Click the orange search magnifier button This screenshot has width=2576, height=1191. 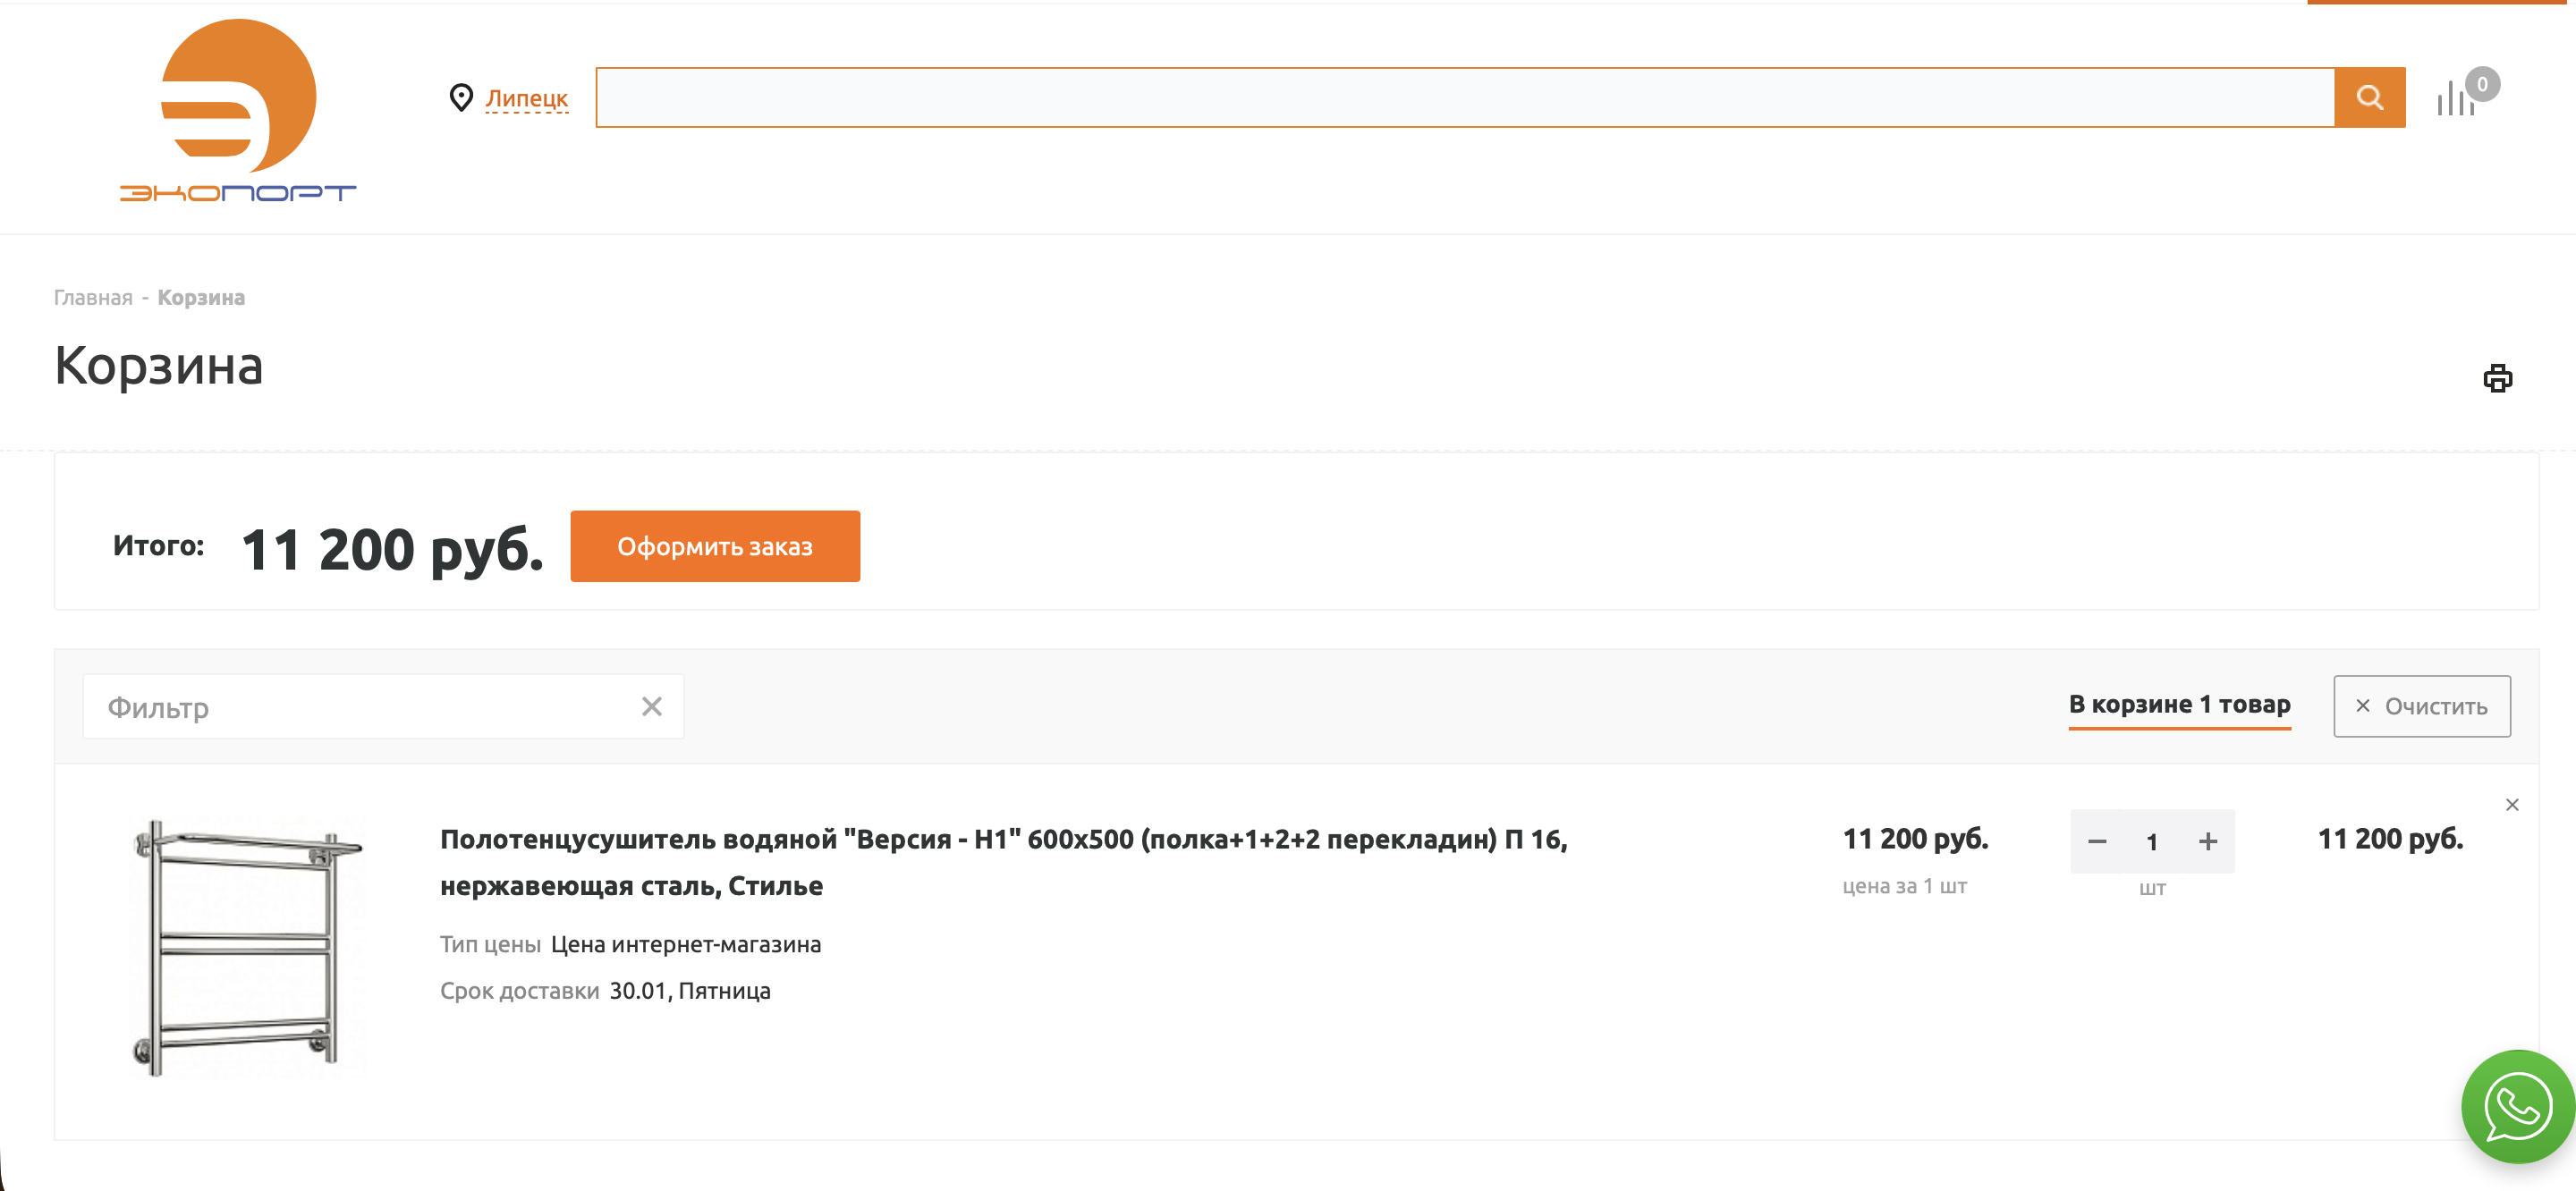(2369, 97)
